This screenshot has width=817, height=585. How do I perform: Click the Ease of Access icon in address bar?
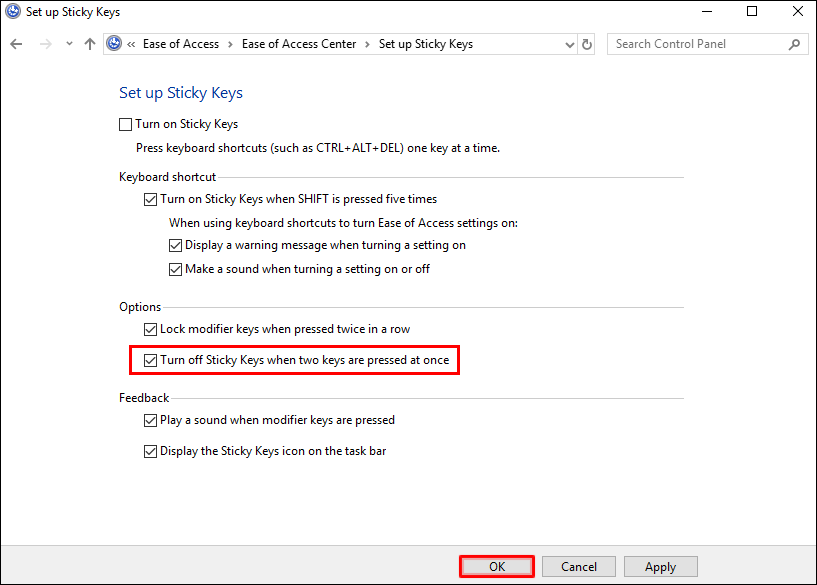pyautogui.click(x=114, y=44)
